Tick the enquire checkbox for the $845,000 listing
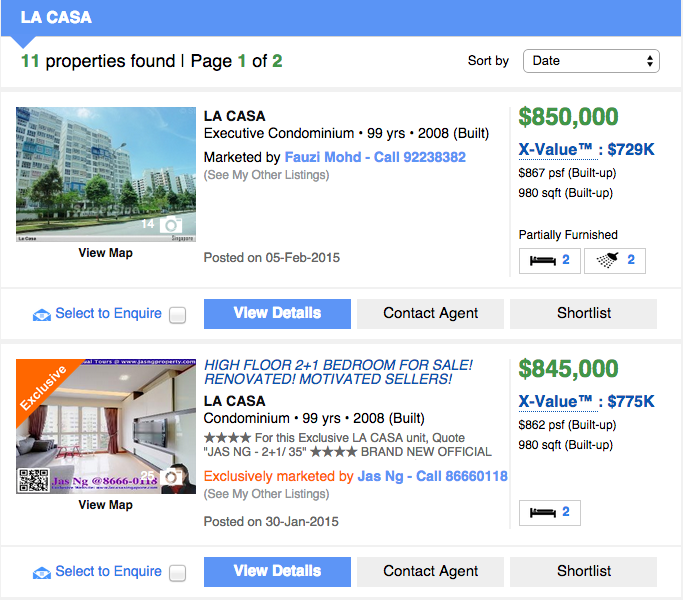Viewport: 683px width, 600px height. point(178,573)
